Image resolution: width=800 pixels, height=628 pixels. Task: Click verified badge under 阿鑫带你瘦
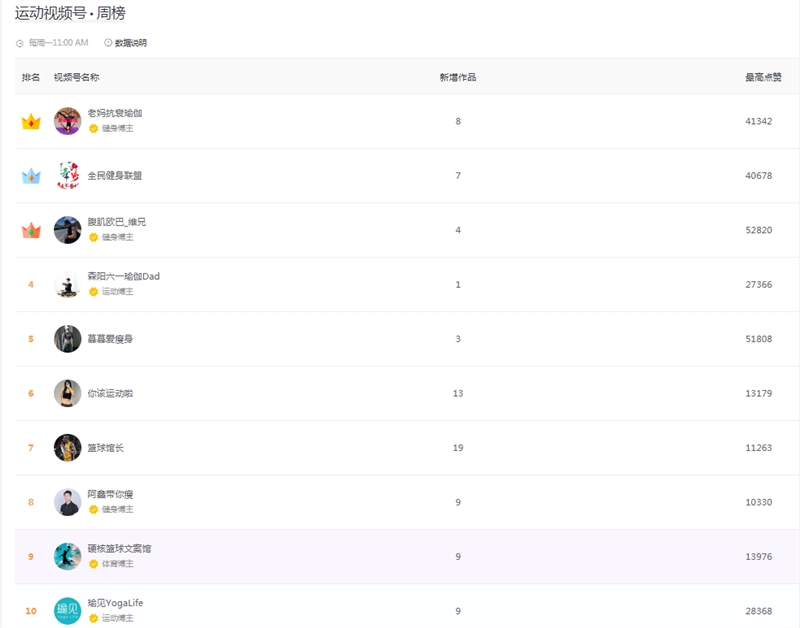93,509
